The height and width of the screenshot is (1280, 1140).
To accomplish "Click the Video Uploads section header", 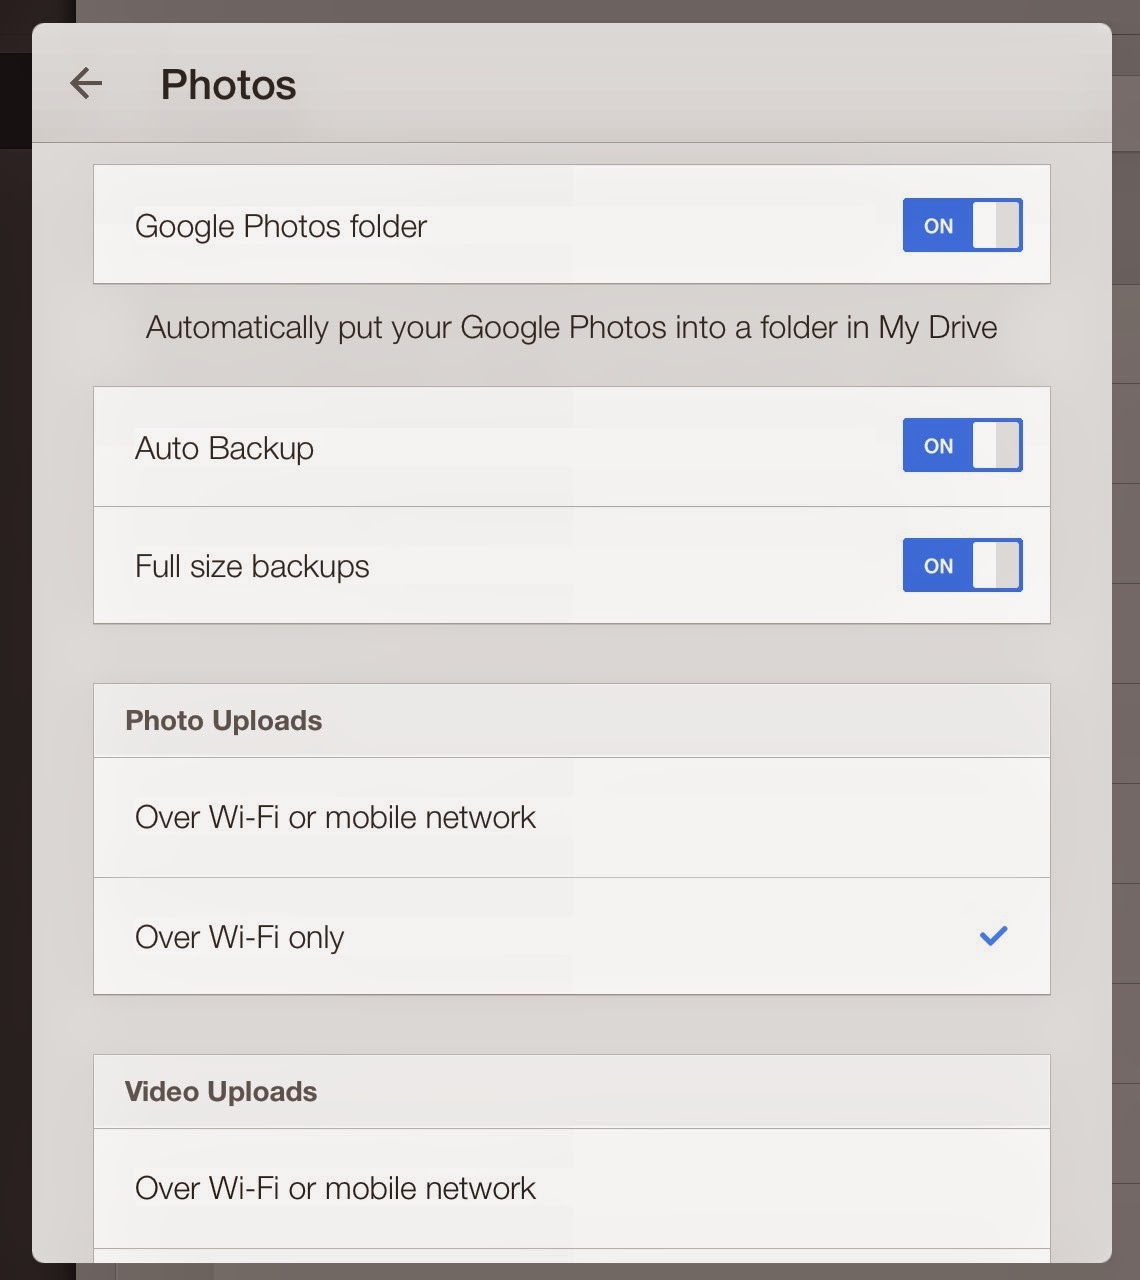I will (x=221, y=1092).
